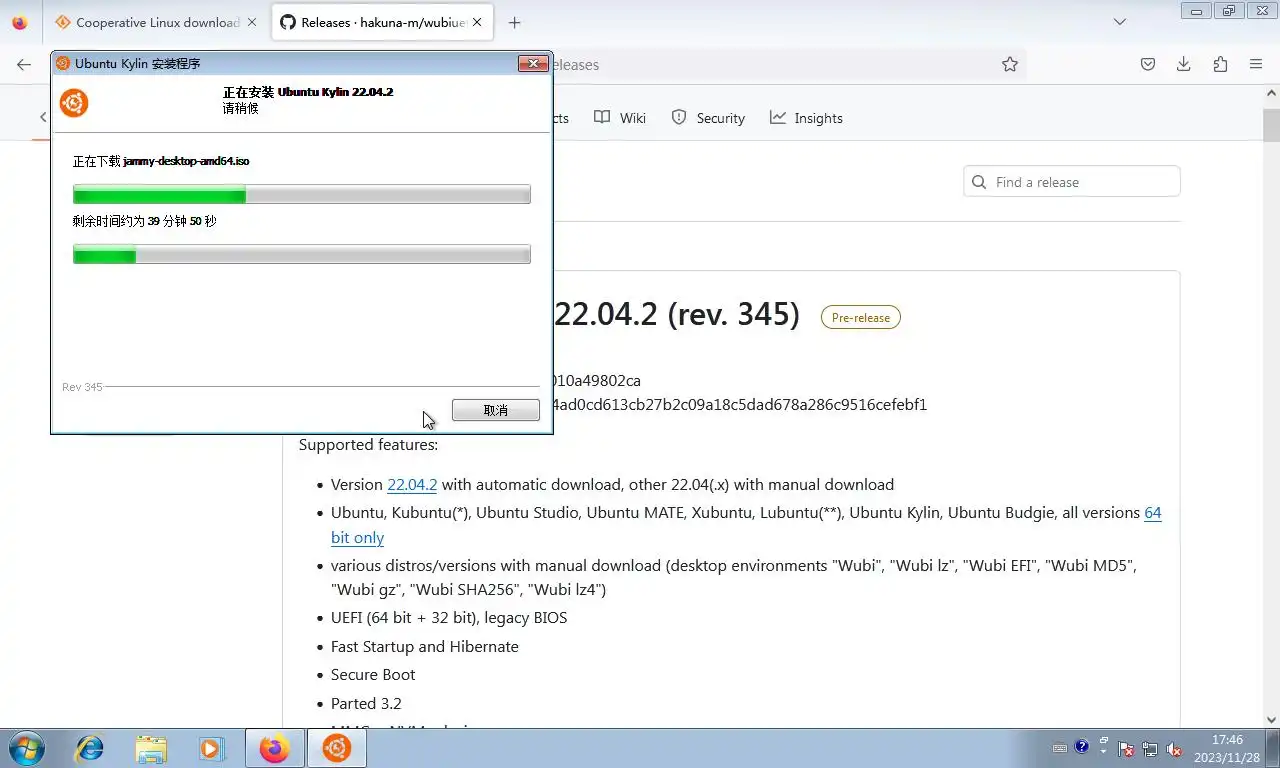Click 'jammy-desktop-amd64.iso' download text
Image resolution: width=1280 pixels, height=768 pixels.
(x=186, y=161)
